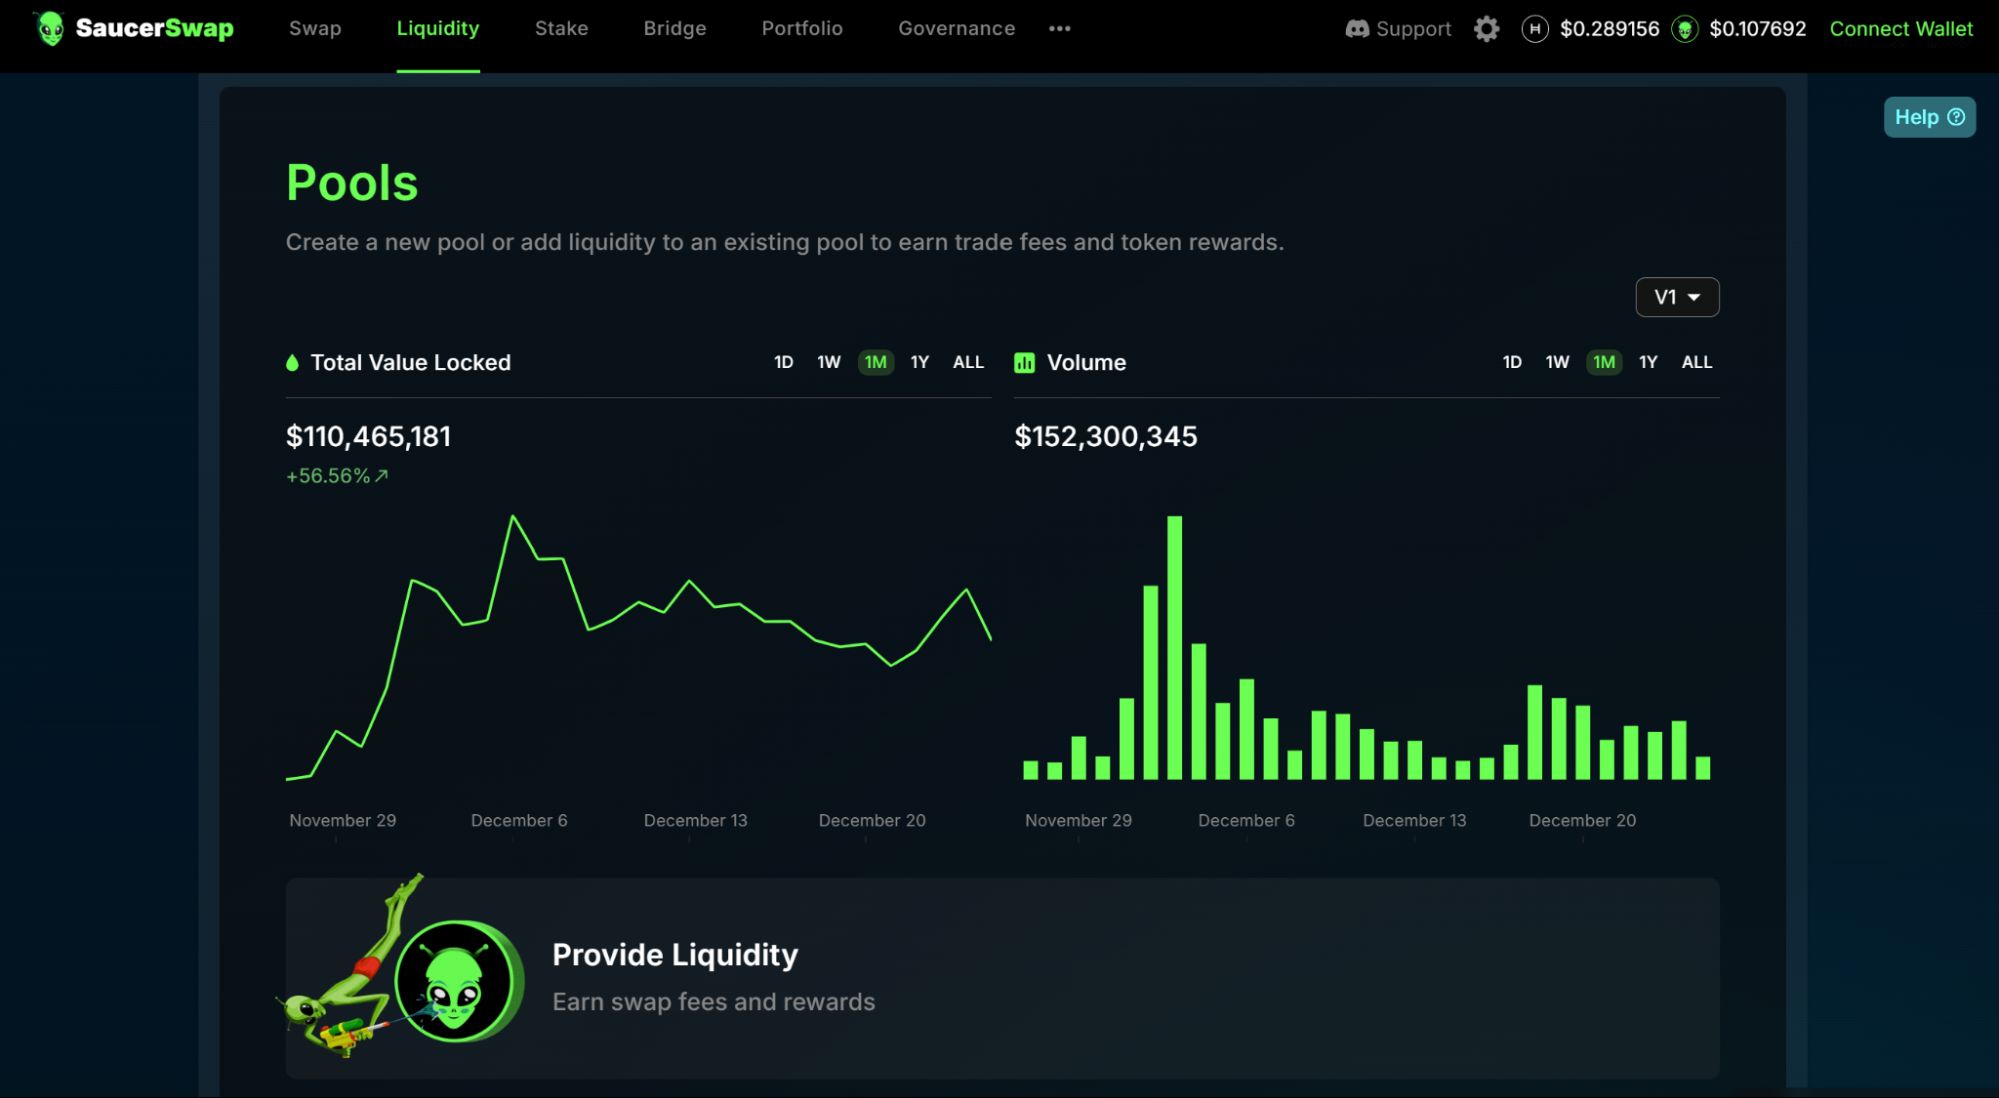Switch to the Swap tab
Viewport: 1999px width, 1098px height.
point(315,29)
